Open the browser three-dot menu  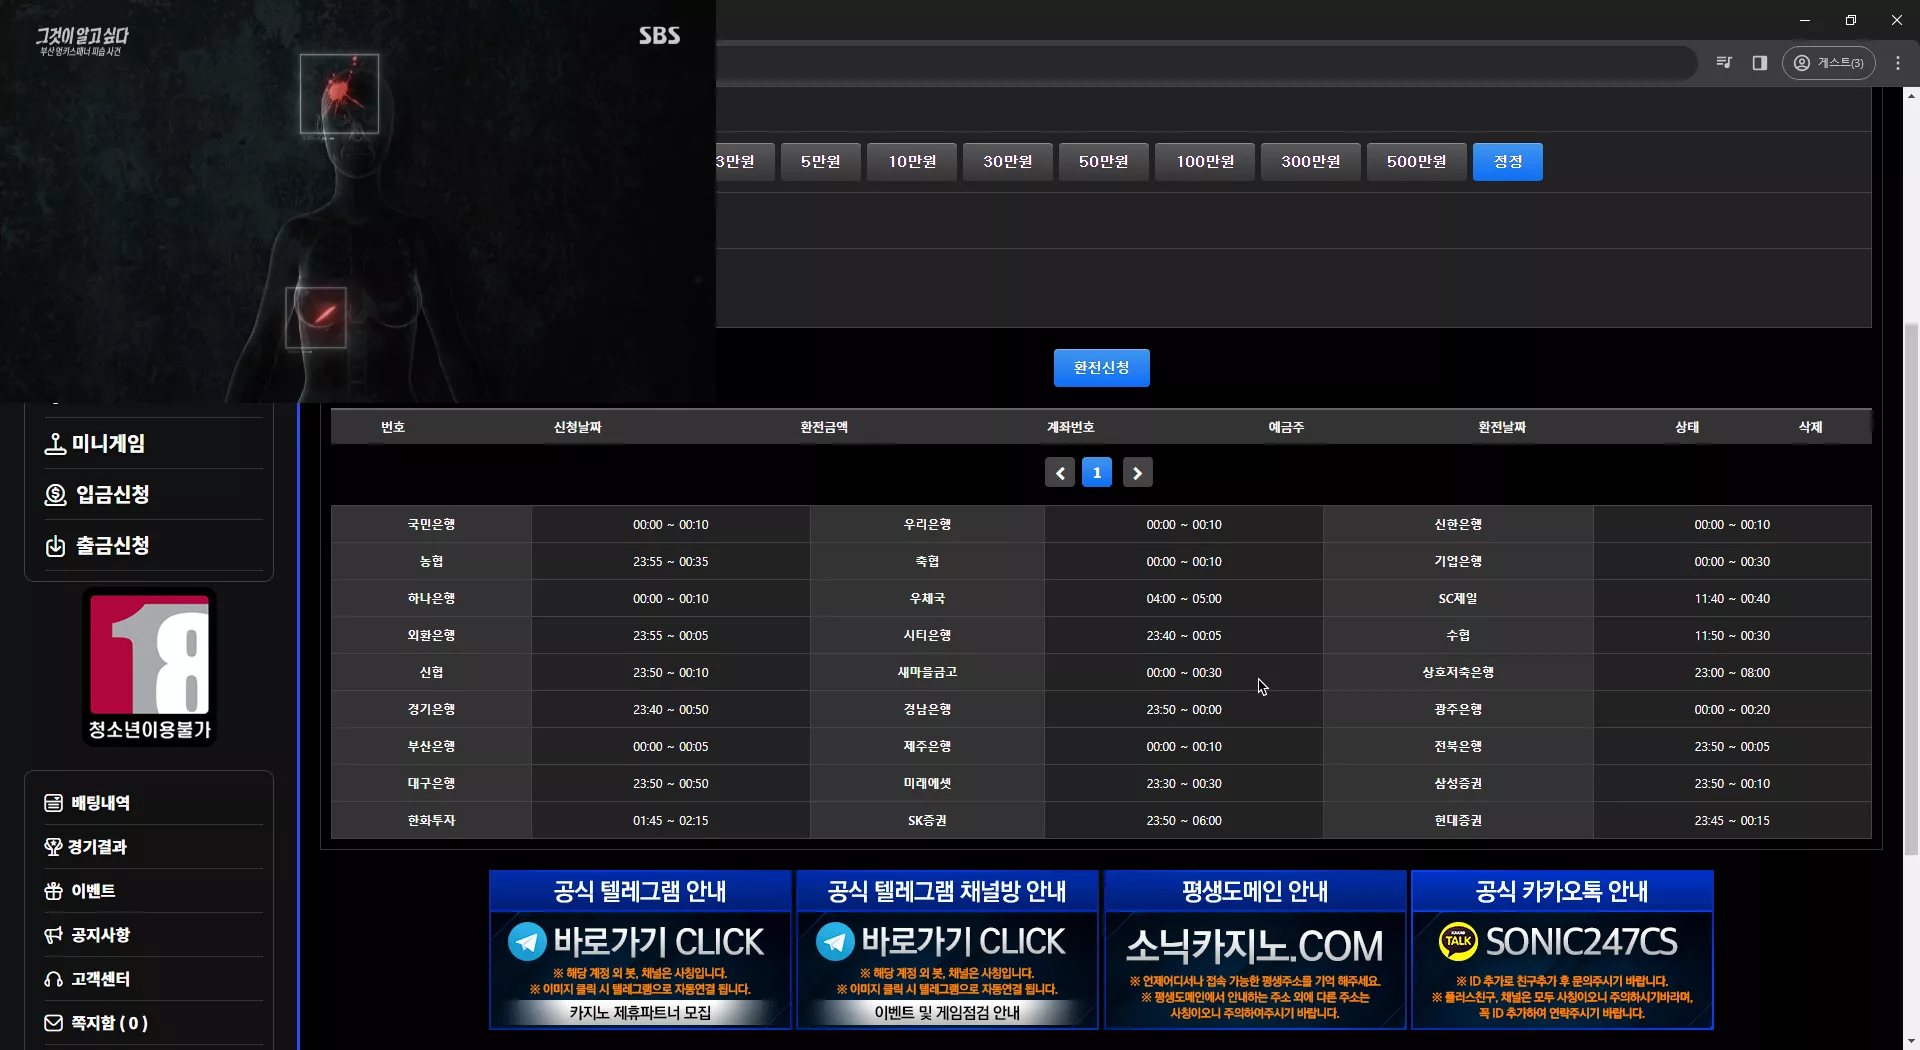(1898, 63)
